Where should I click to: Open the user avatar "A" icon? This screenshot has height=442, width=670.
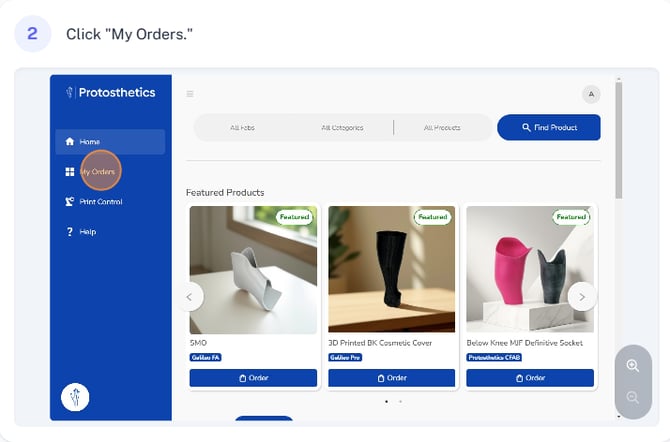pyautogui.click(x=591, y=94)
